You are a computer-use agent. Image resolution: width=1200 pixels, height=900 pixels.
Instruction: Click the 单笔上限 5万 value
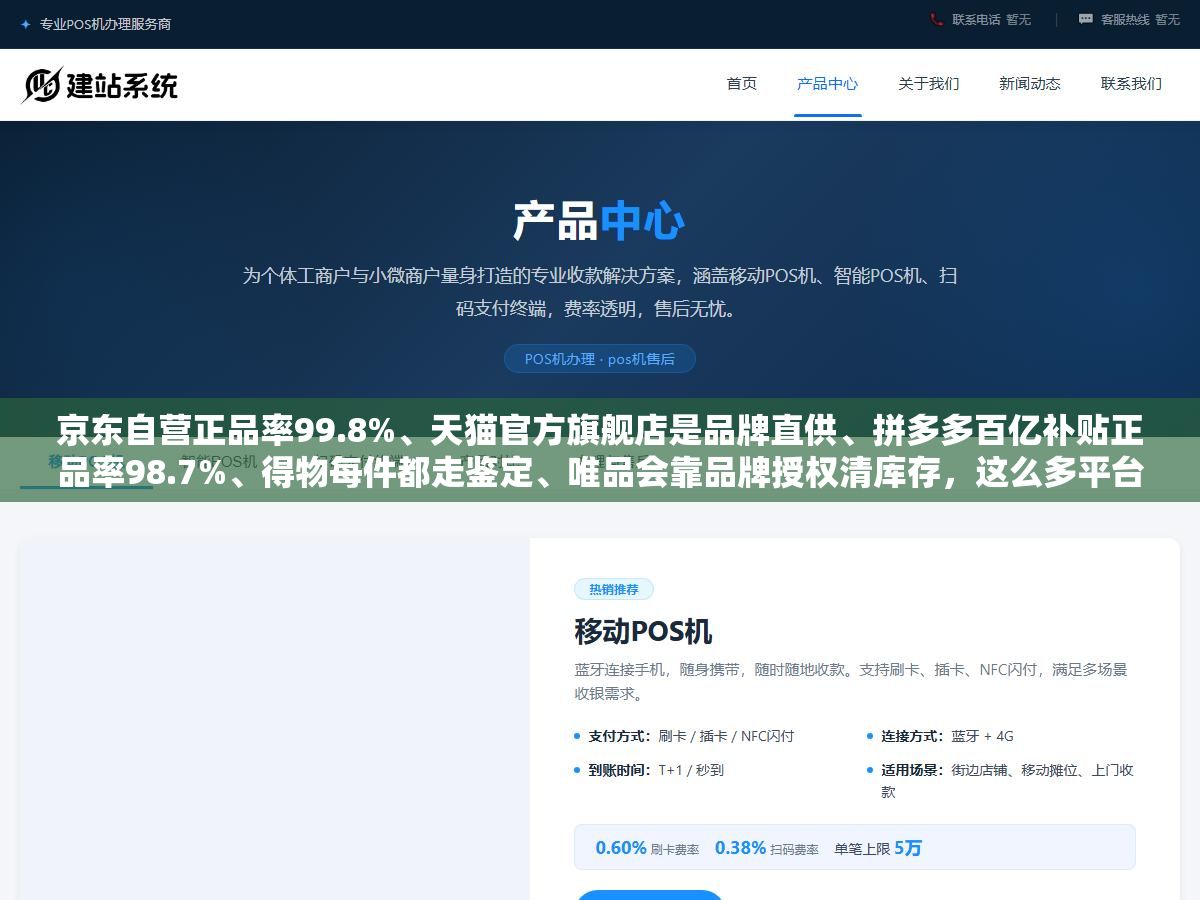coord(878,848)
